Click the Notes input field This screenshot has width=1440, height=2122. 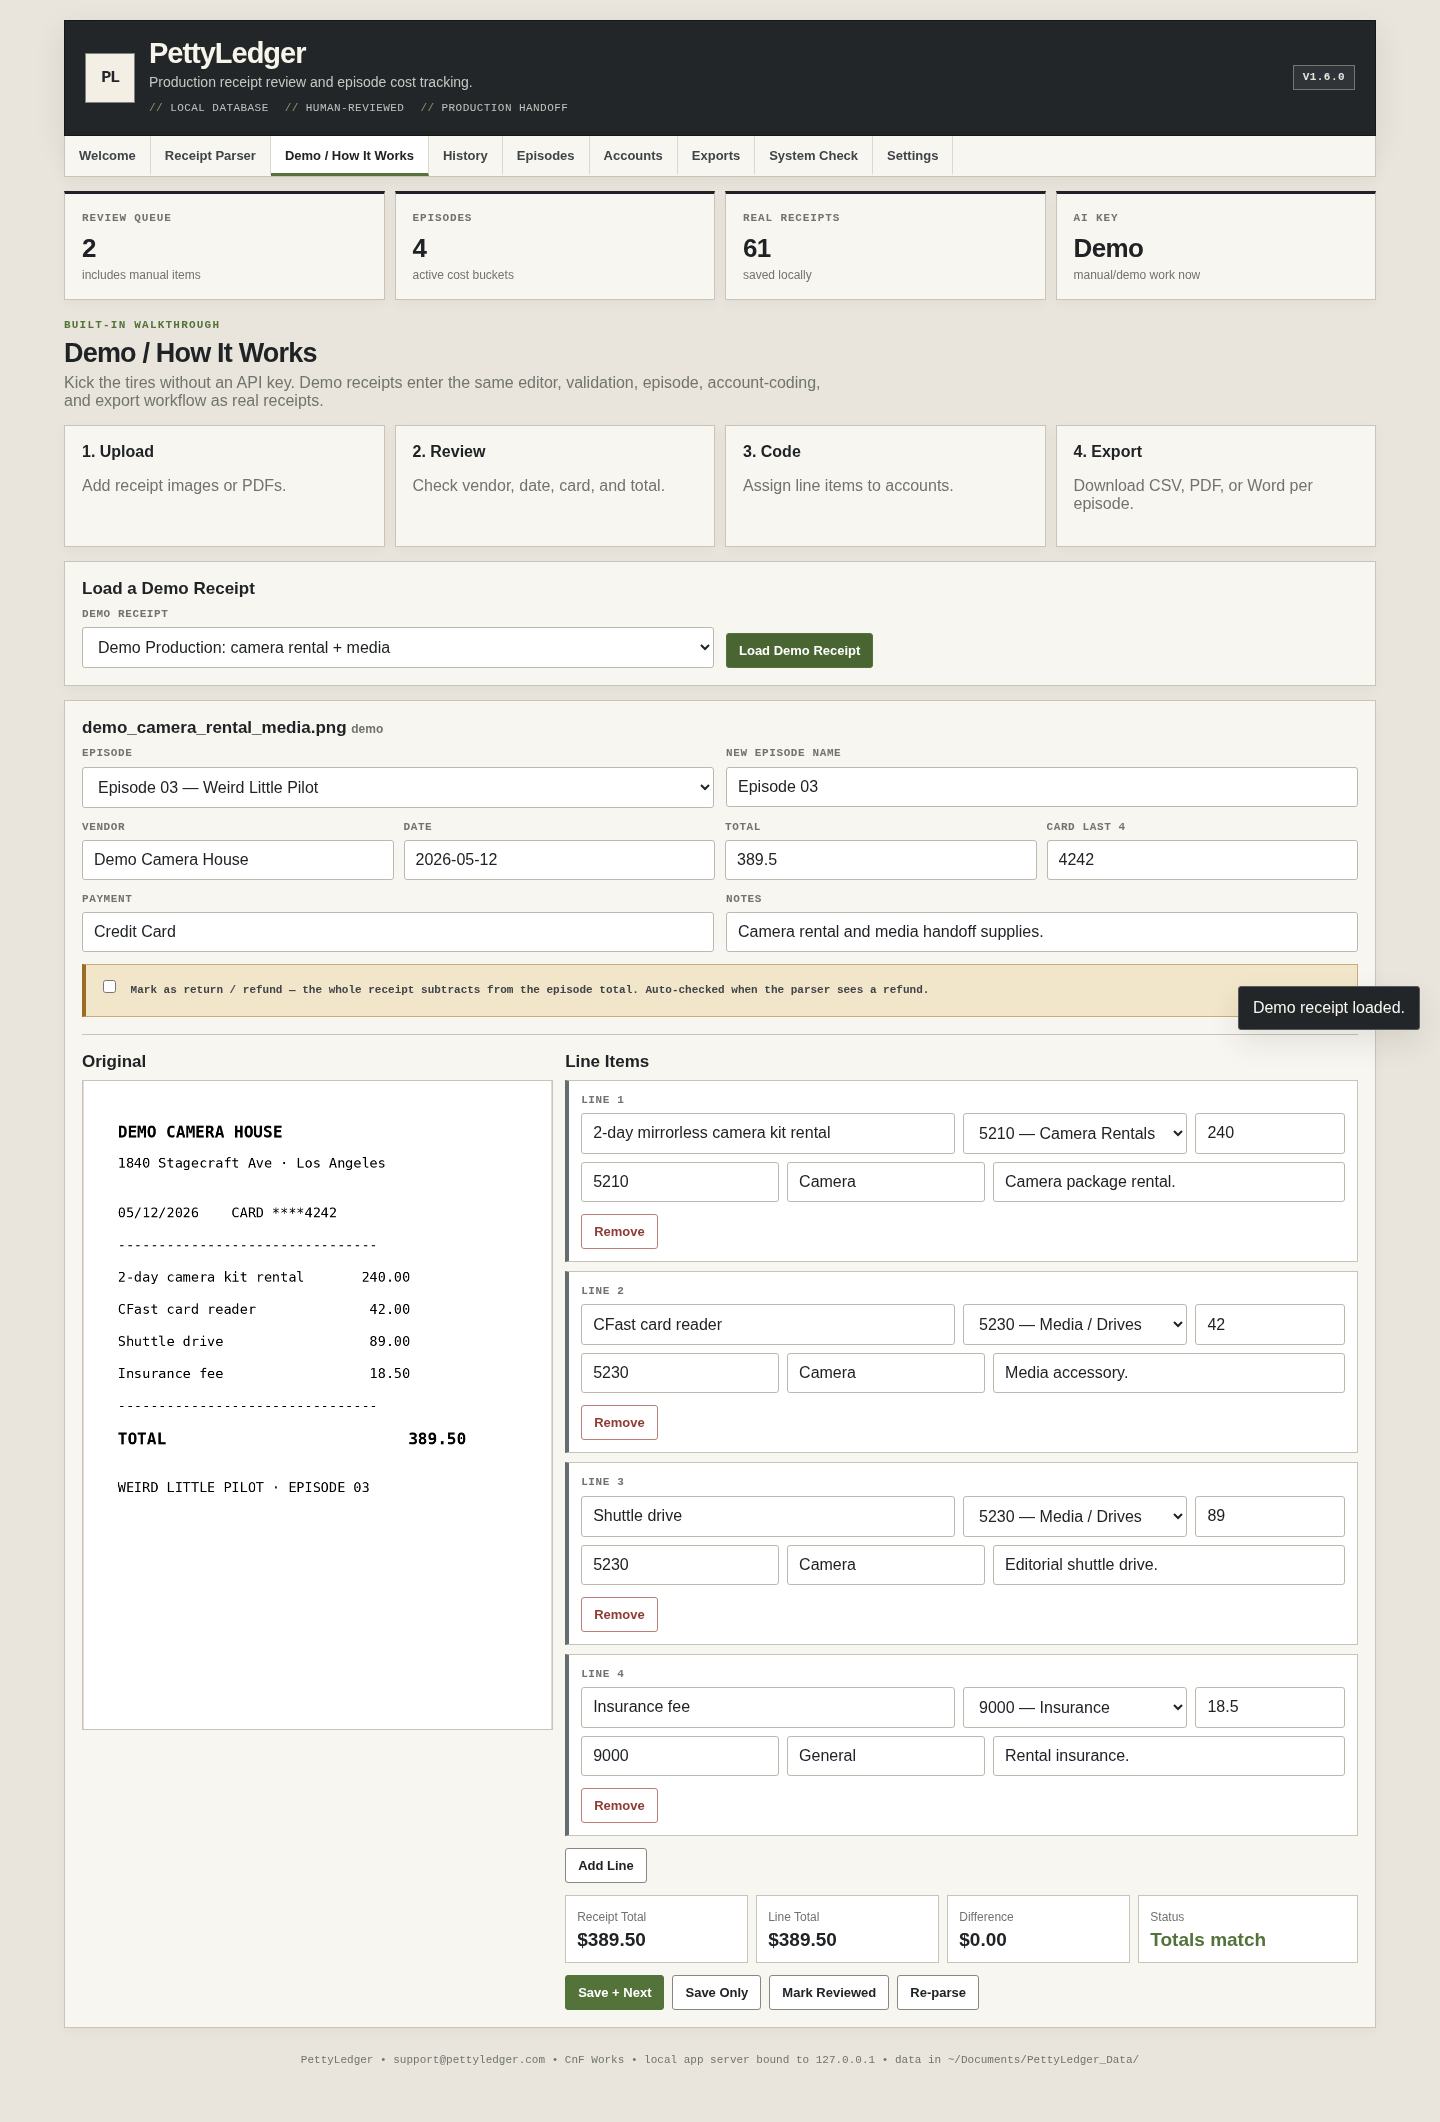[x=1042, y=932]
